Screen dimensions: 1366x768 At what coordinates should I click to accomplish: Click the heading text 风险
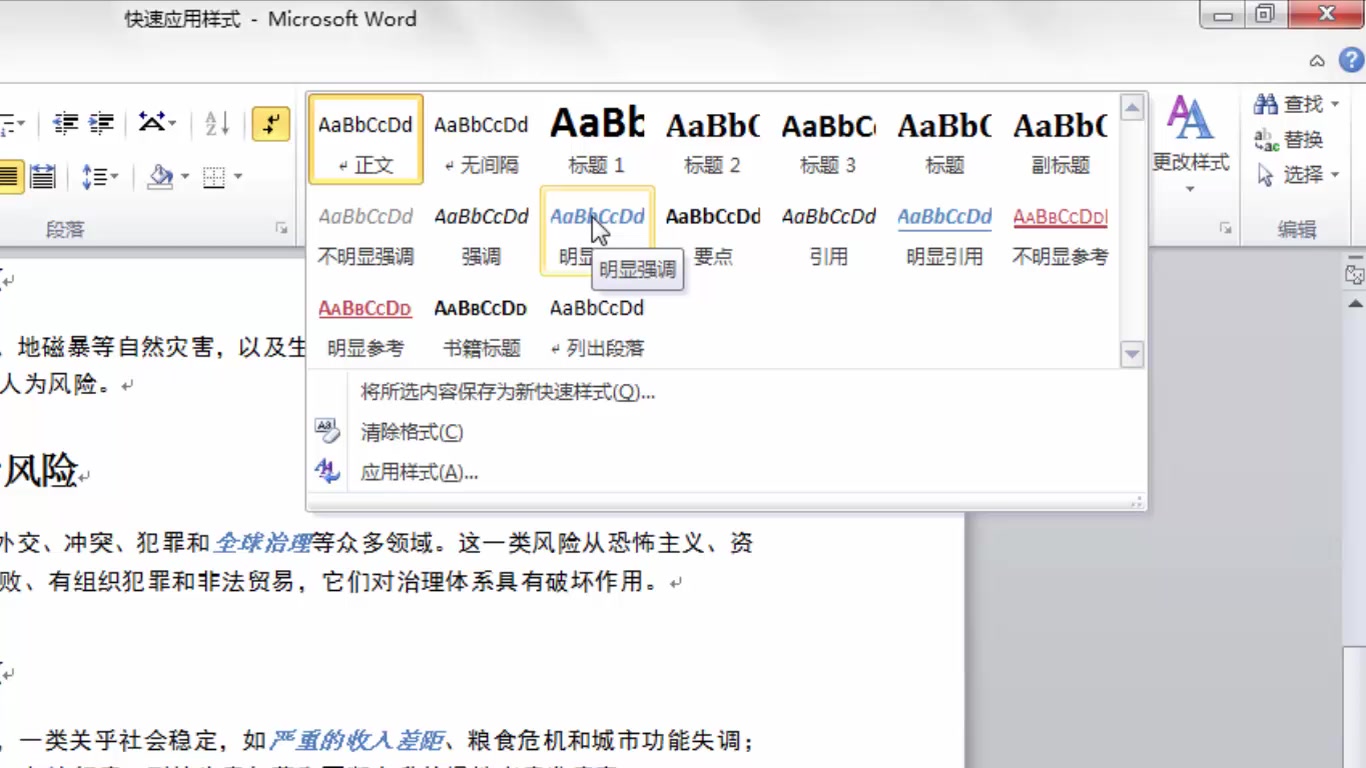tap(41, 470)
